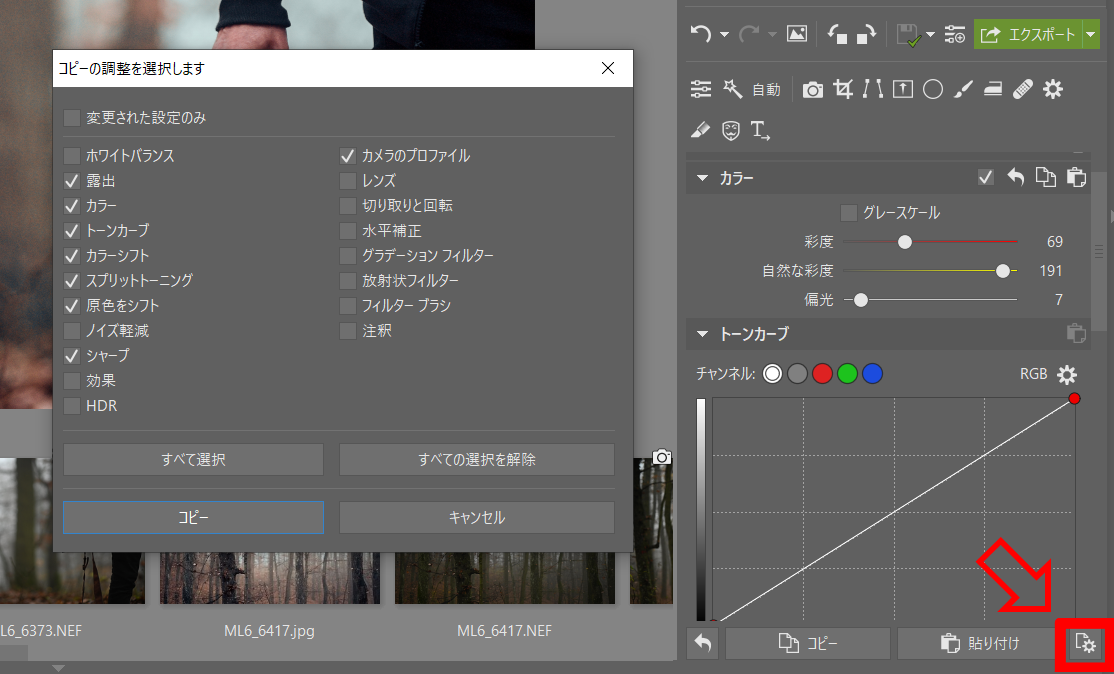Show original image compare icon
Image resolution: width=1114 pixels, height=674 pixels.
(797, 34)
